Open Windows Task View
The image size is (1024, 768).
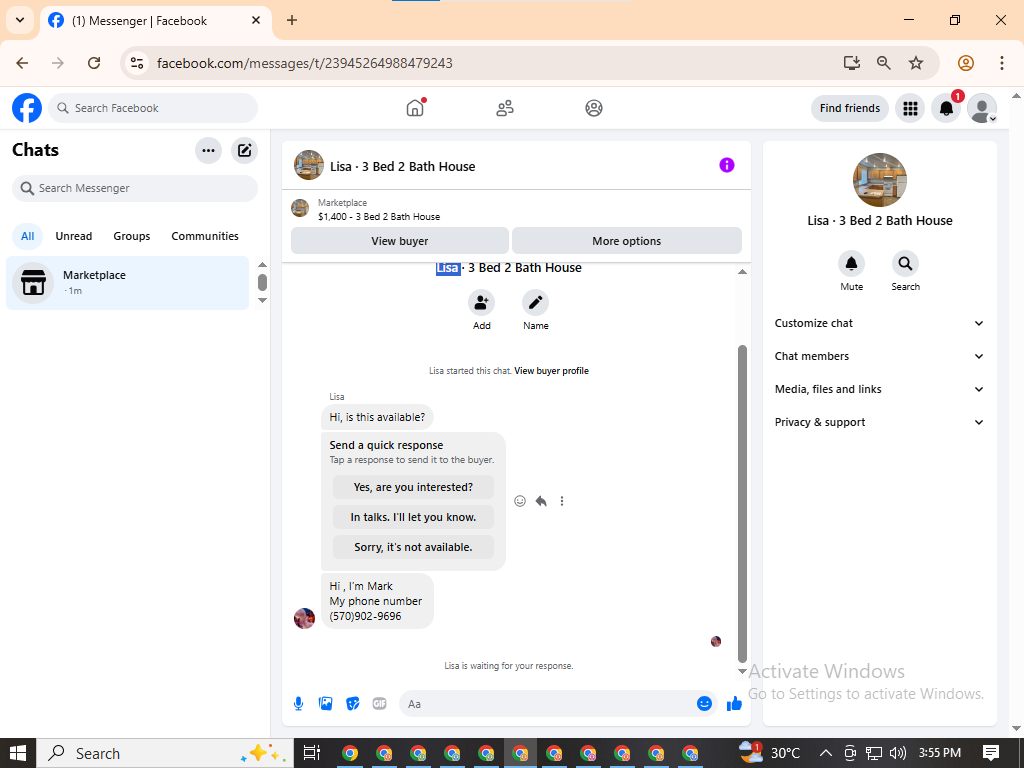[x=312, y=753]
